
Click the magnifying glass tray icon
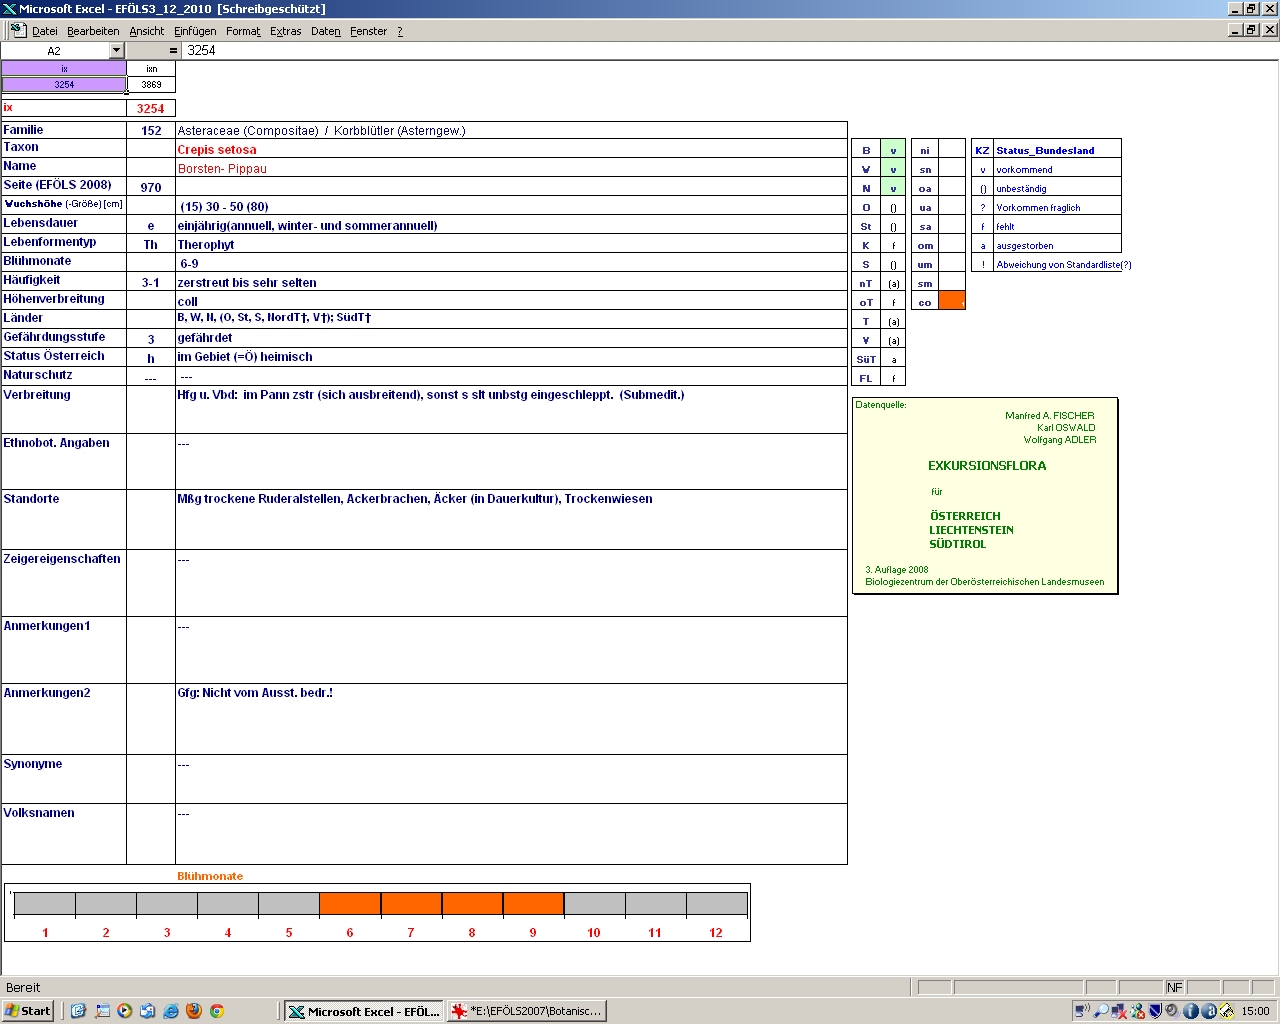[1101, 1011]
